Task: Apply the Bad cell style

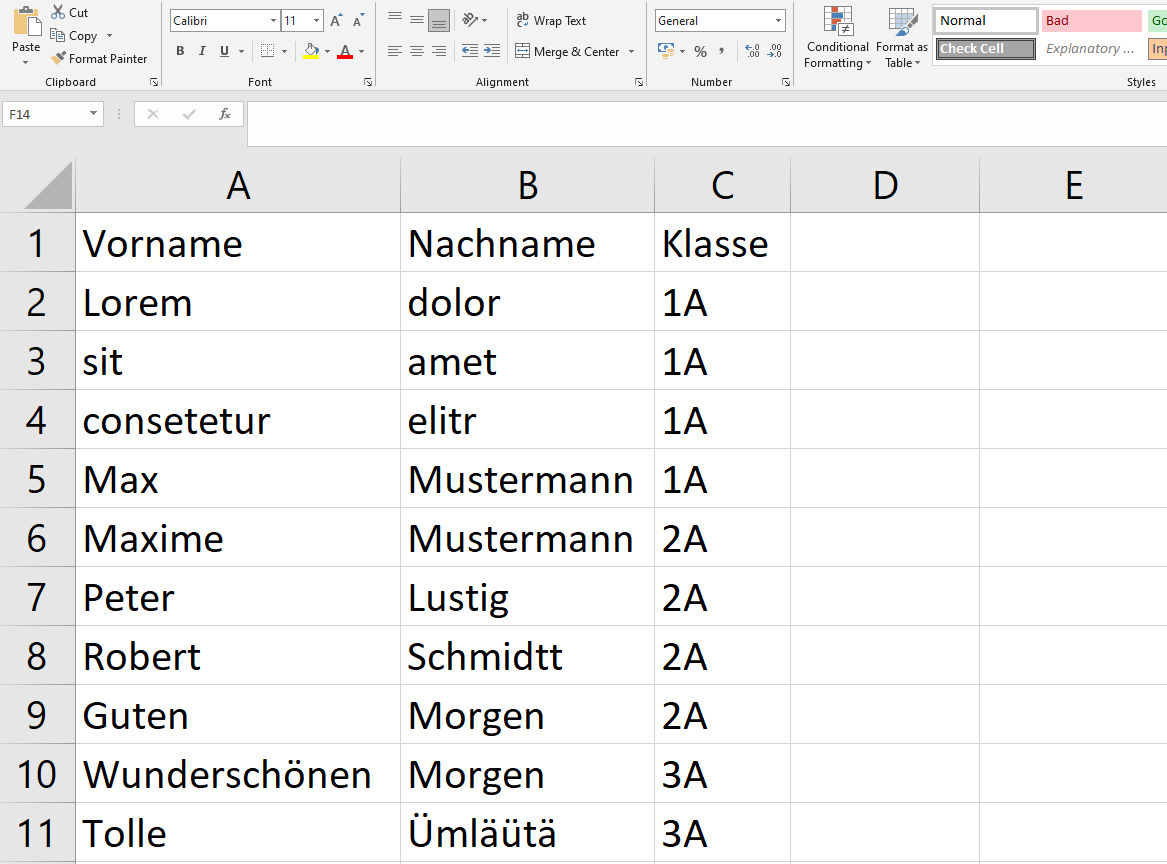Action: 1090,21
